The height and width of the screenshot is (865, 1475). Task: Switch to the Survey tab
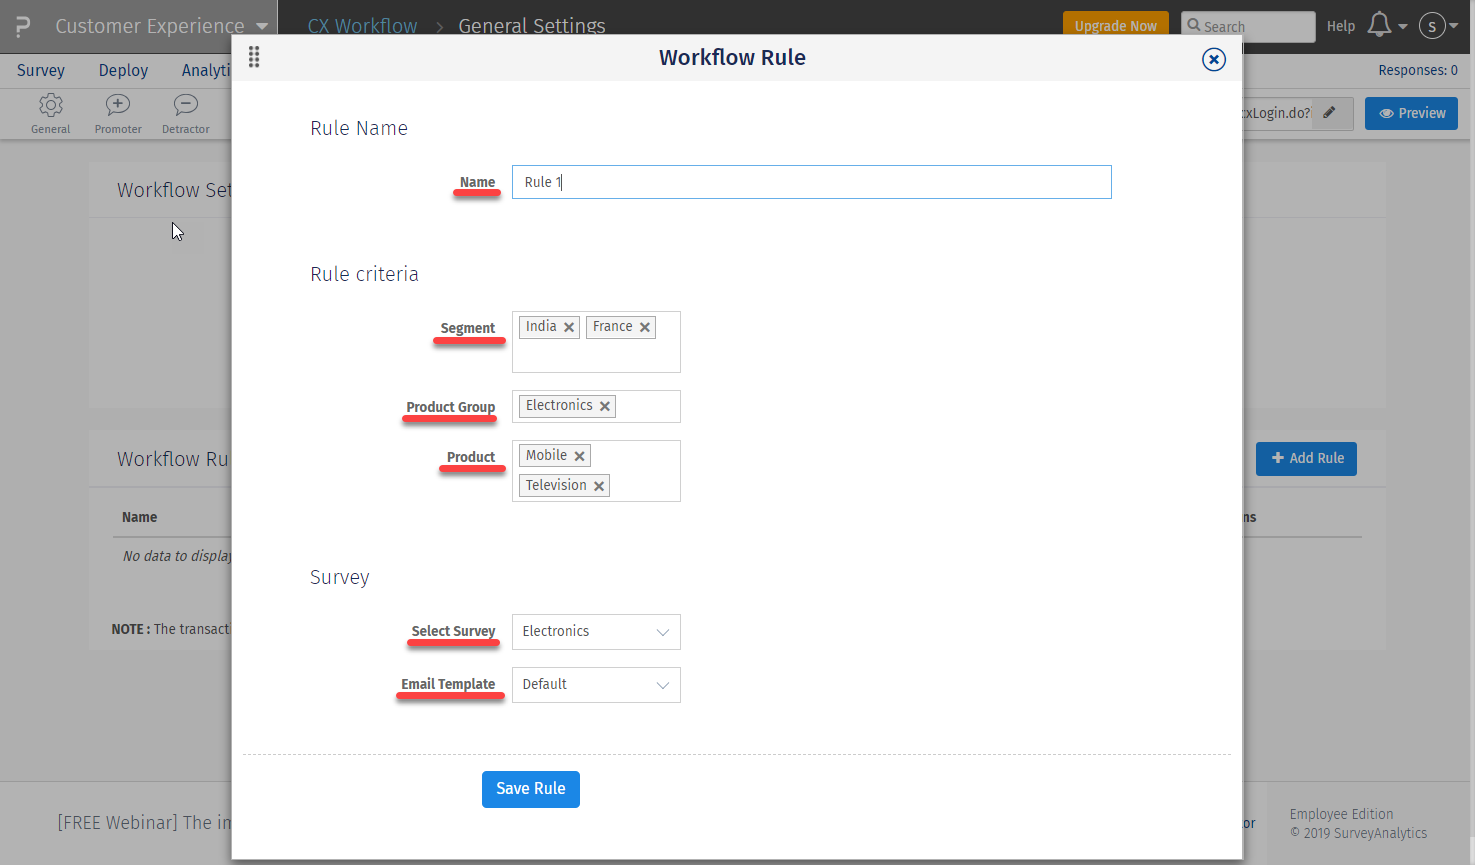tap(41, 70)
